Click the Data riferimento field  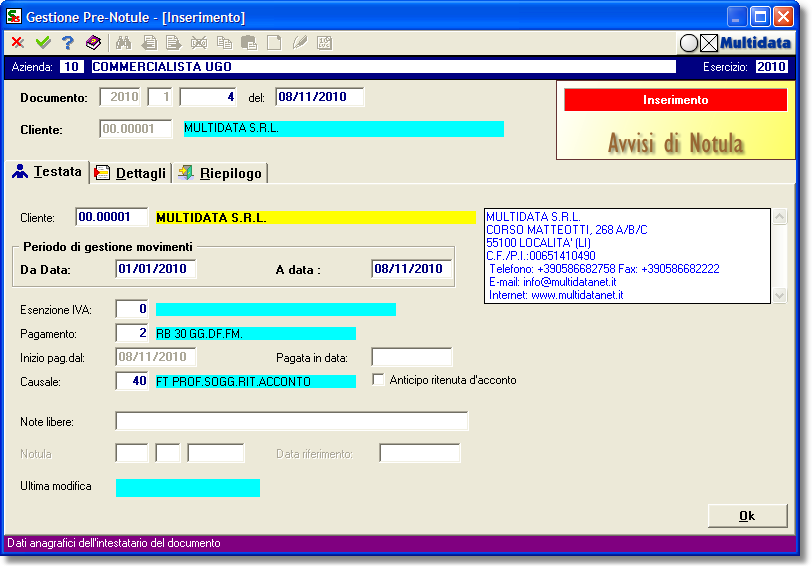[x=419, y=453]
